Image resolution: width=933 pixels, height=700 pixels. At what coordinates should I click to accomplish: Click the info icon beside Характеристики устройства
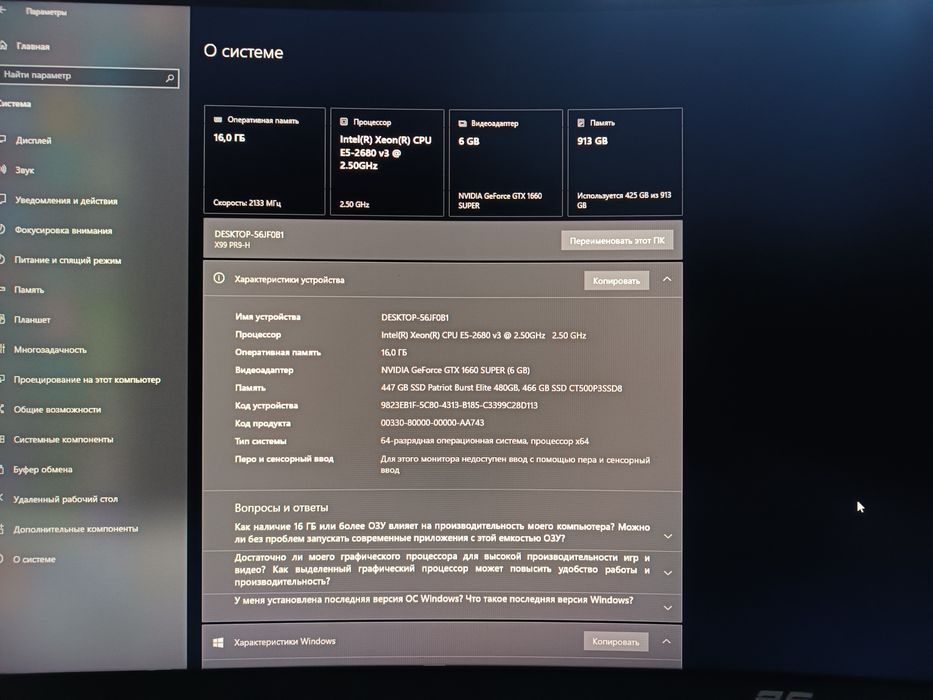tap(219, 278)
